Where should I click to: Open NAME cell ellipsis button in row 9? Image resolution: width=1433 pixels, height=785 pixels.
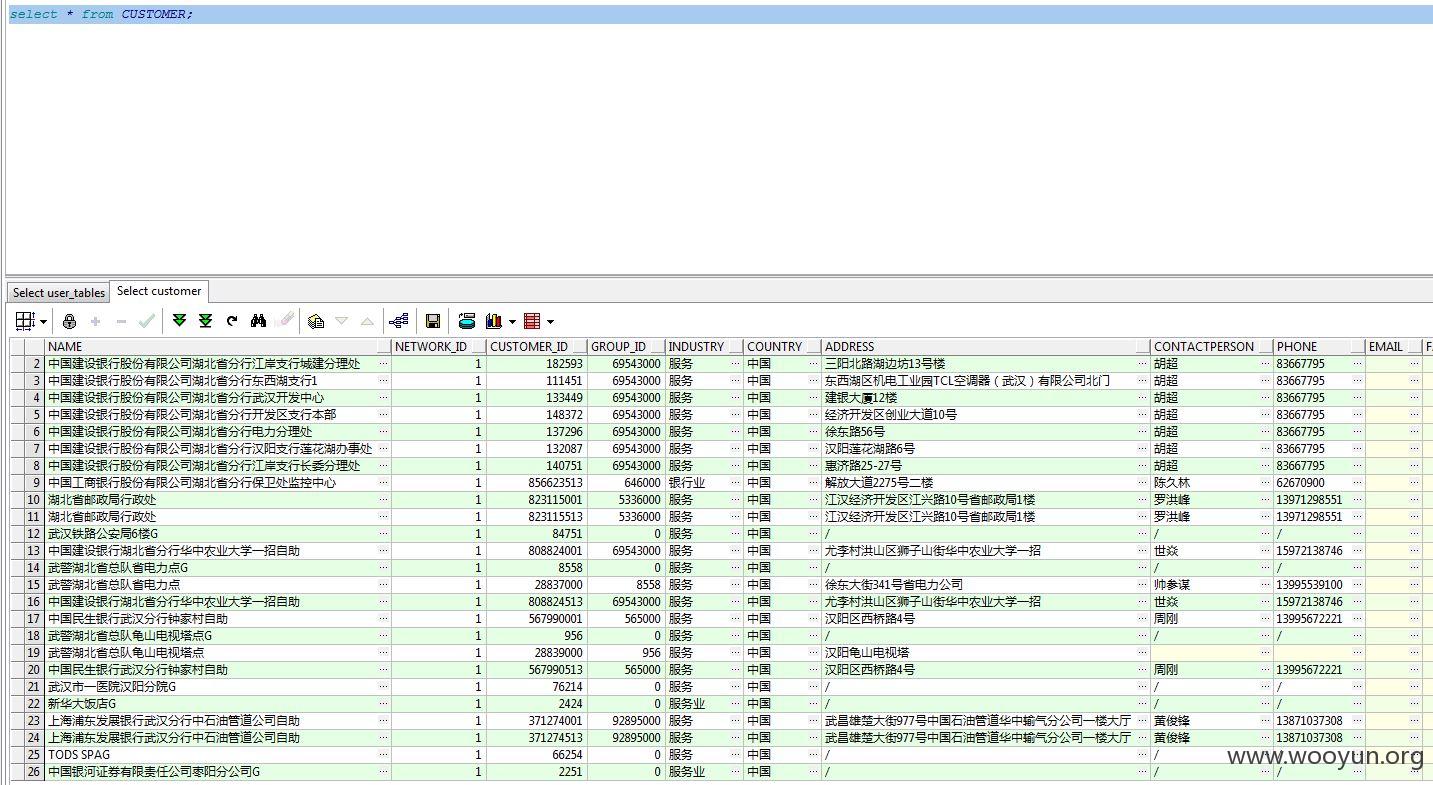383,483
